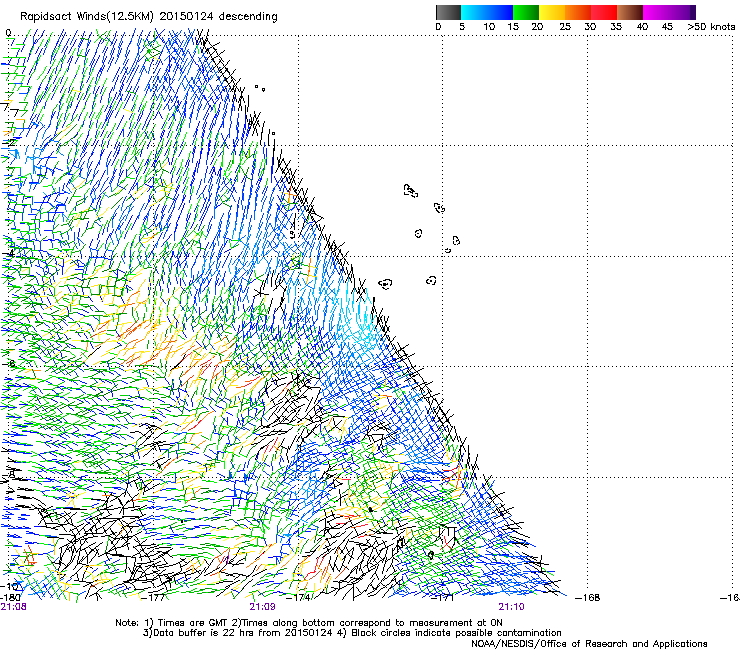Click the longitude label -168
Screen dimensions: 740x650
point(588,598)
